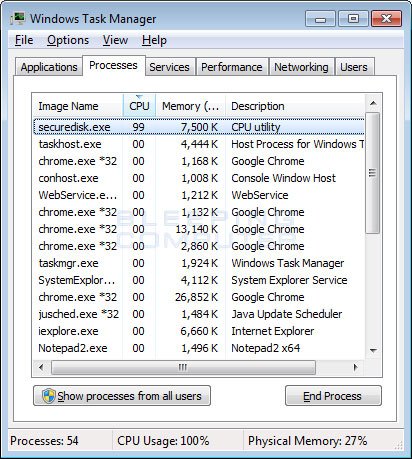This screenshot has height=459, width=412.
Task: Click the vertical scrollbar down arrow
Action: (373, 350)
